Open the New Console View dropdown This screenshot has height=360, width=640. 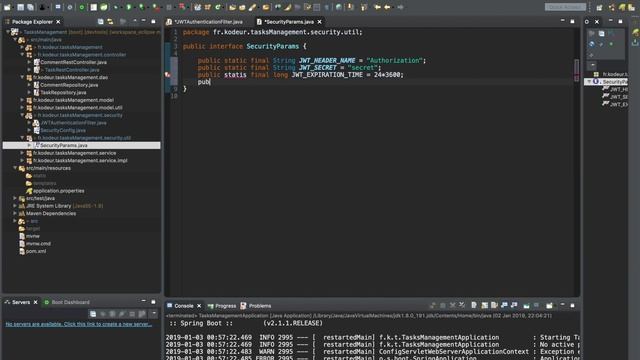coord(550,305)
